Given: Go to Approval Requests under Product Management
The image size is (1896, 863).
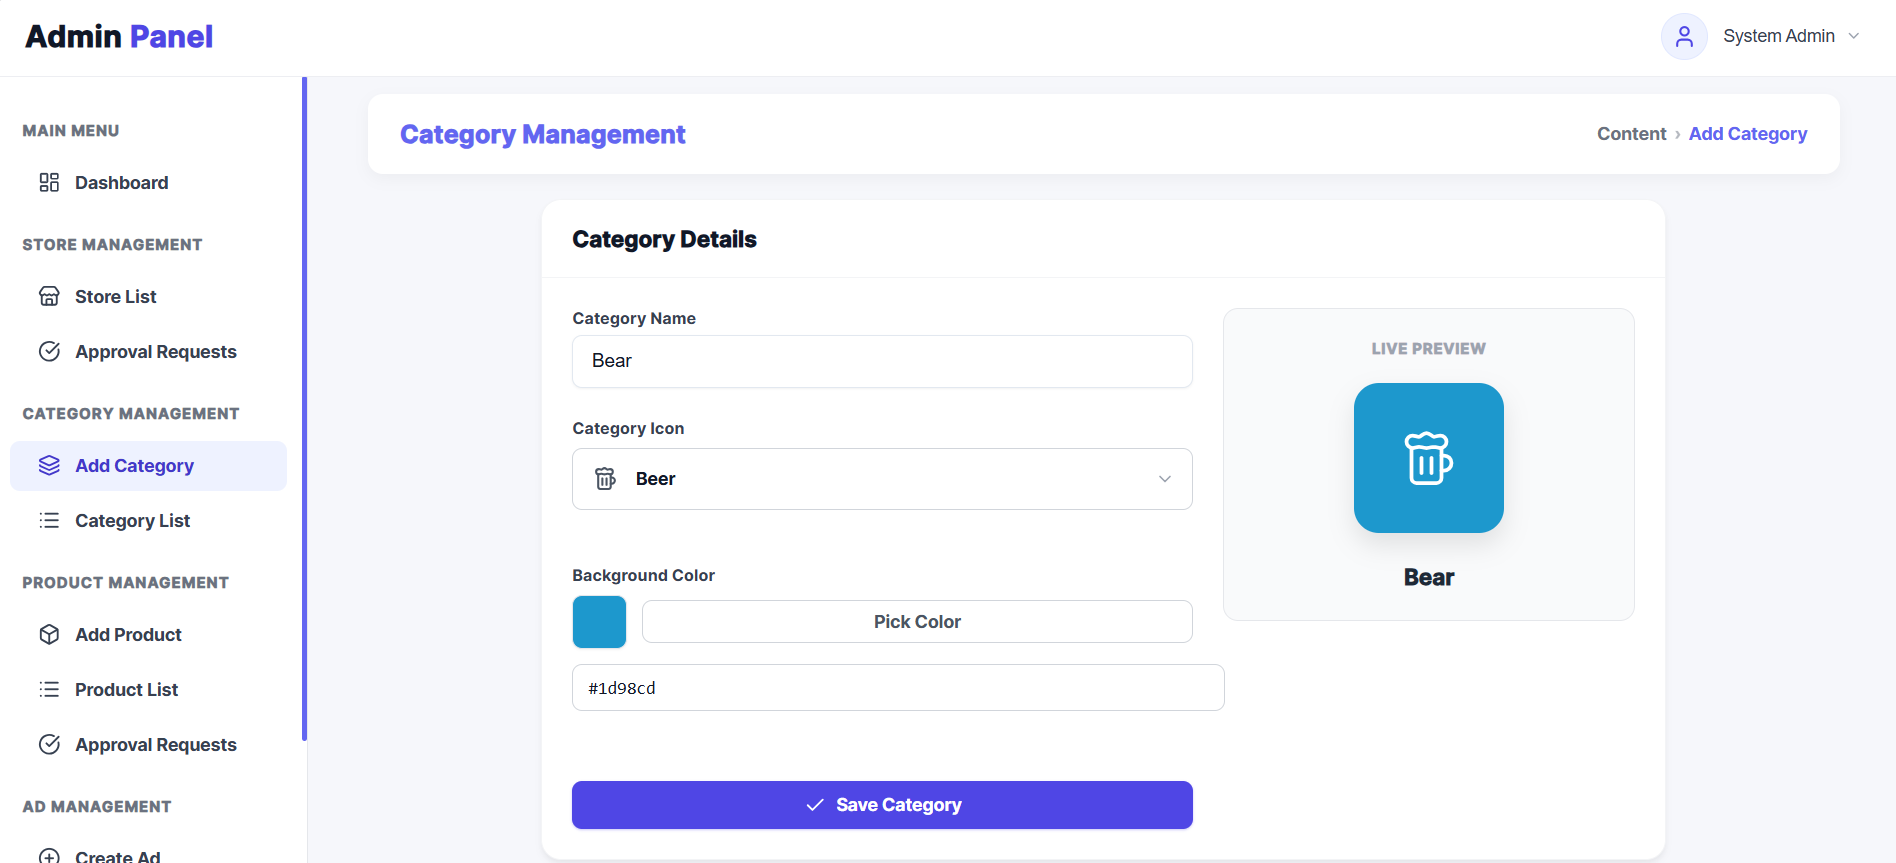Looking at the screenshot, I should coord(155,745).
